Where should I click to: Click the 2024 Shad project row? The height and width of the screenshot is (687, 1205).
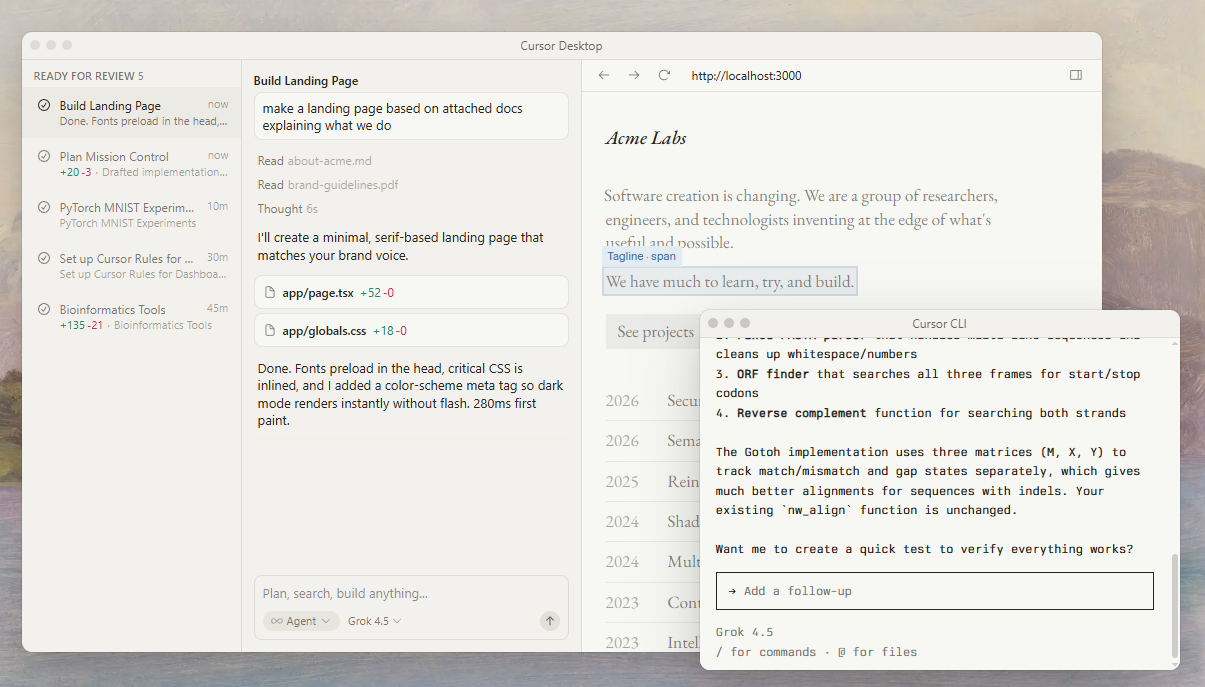click(x=653, y=522)
